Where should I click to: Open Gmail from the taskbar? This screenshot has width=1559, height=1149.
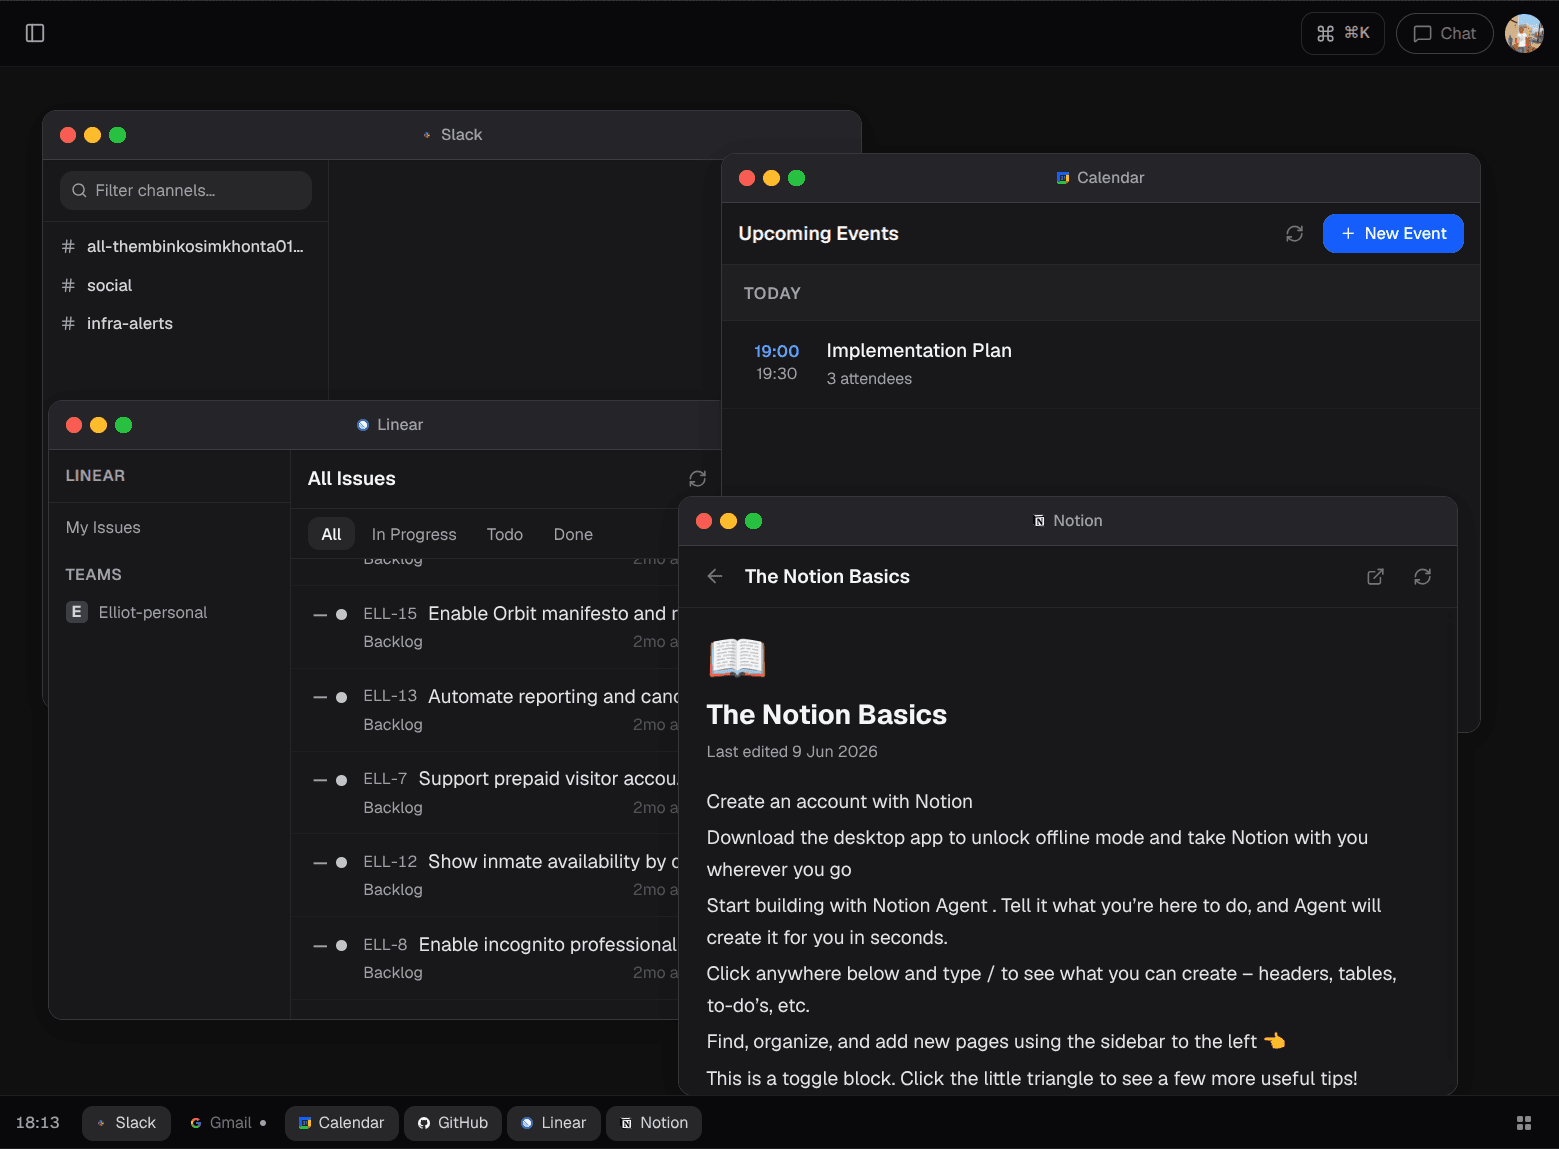coord(228,1123)
